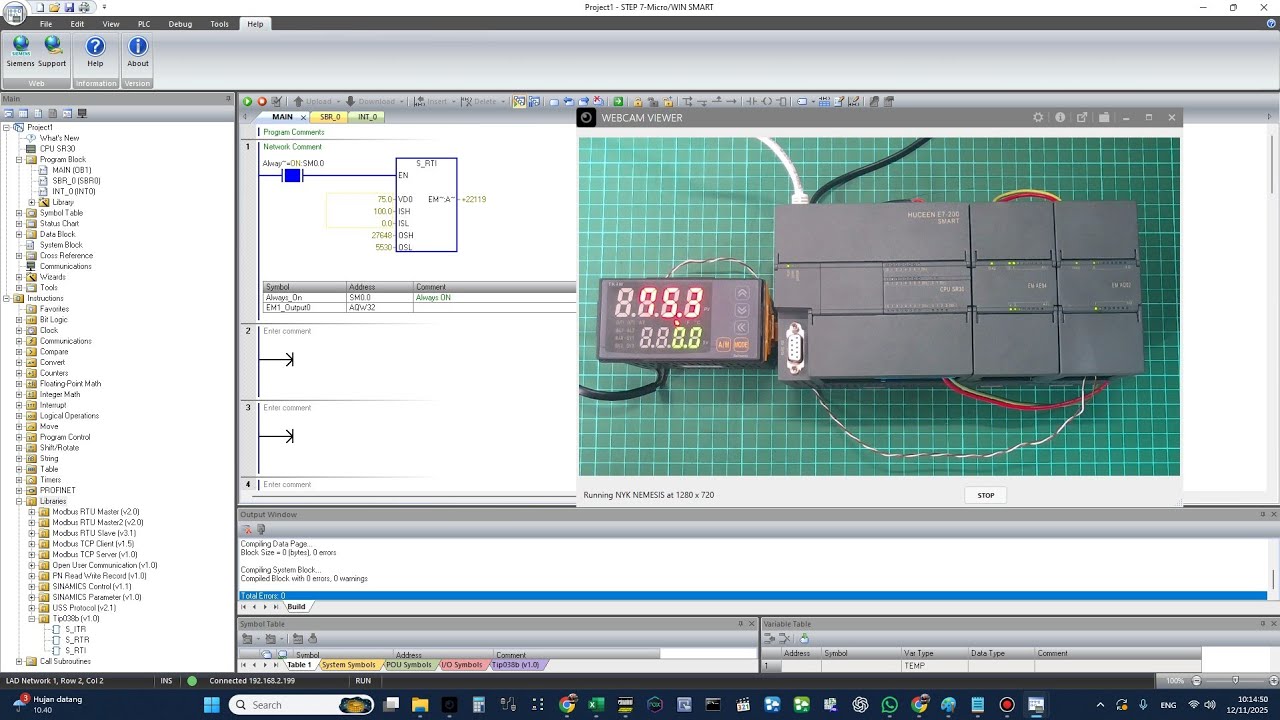Open the Edit ribbon tab
Viewport: 1280px width, 720px height.
(77, 24)
